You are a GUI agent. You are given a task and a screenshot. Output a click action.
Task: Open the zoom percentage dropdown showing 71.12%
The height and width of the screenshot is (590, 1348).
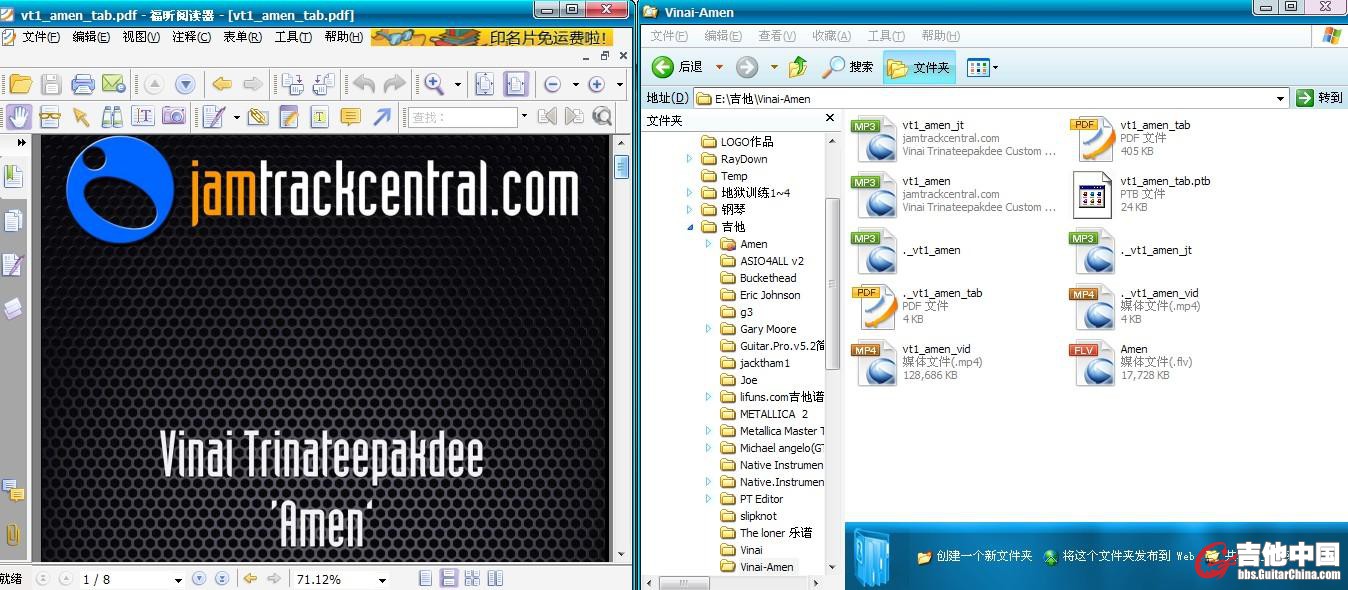[382, 580]
